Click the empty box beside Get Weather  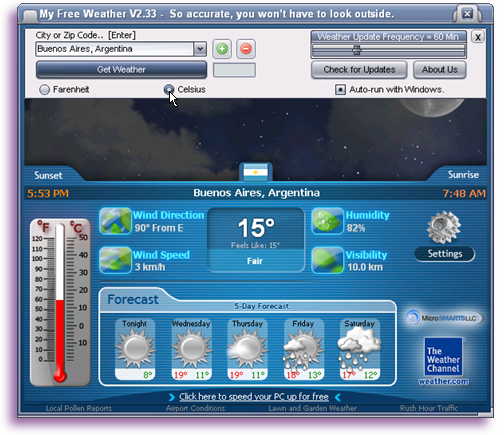(x=234, y=70)
